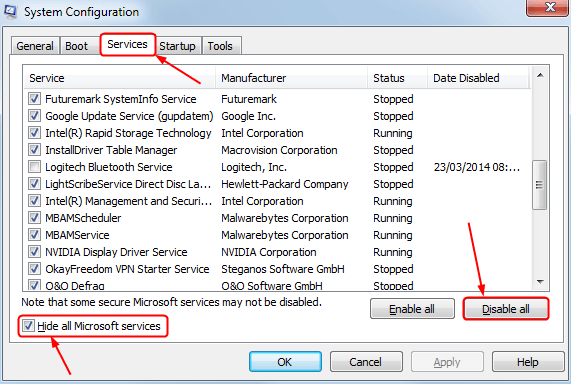571x384 pixels.
Task: Click the Google Inc. manufacturer cell
Action: (248, 116)
